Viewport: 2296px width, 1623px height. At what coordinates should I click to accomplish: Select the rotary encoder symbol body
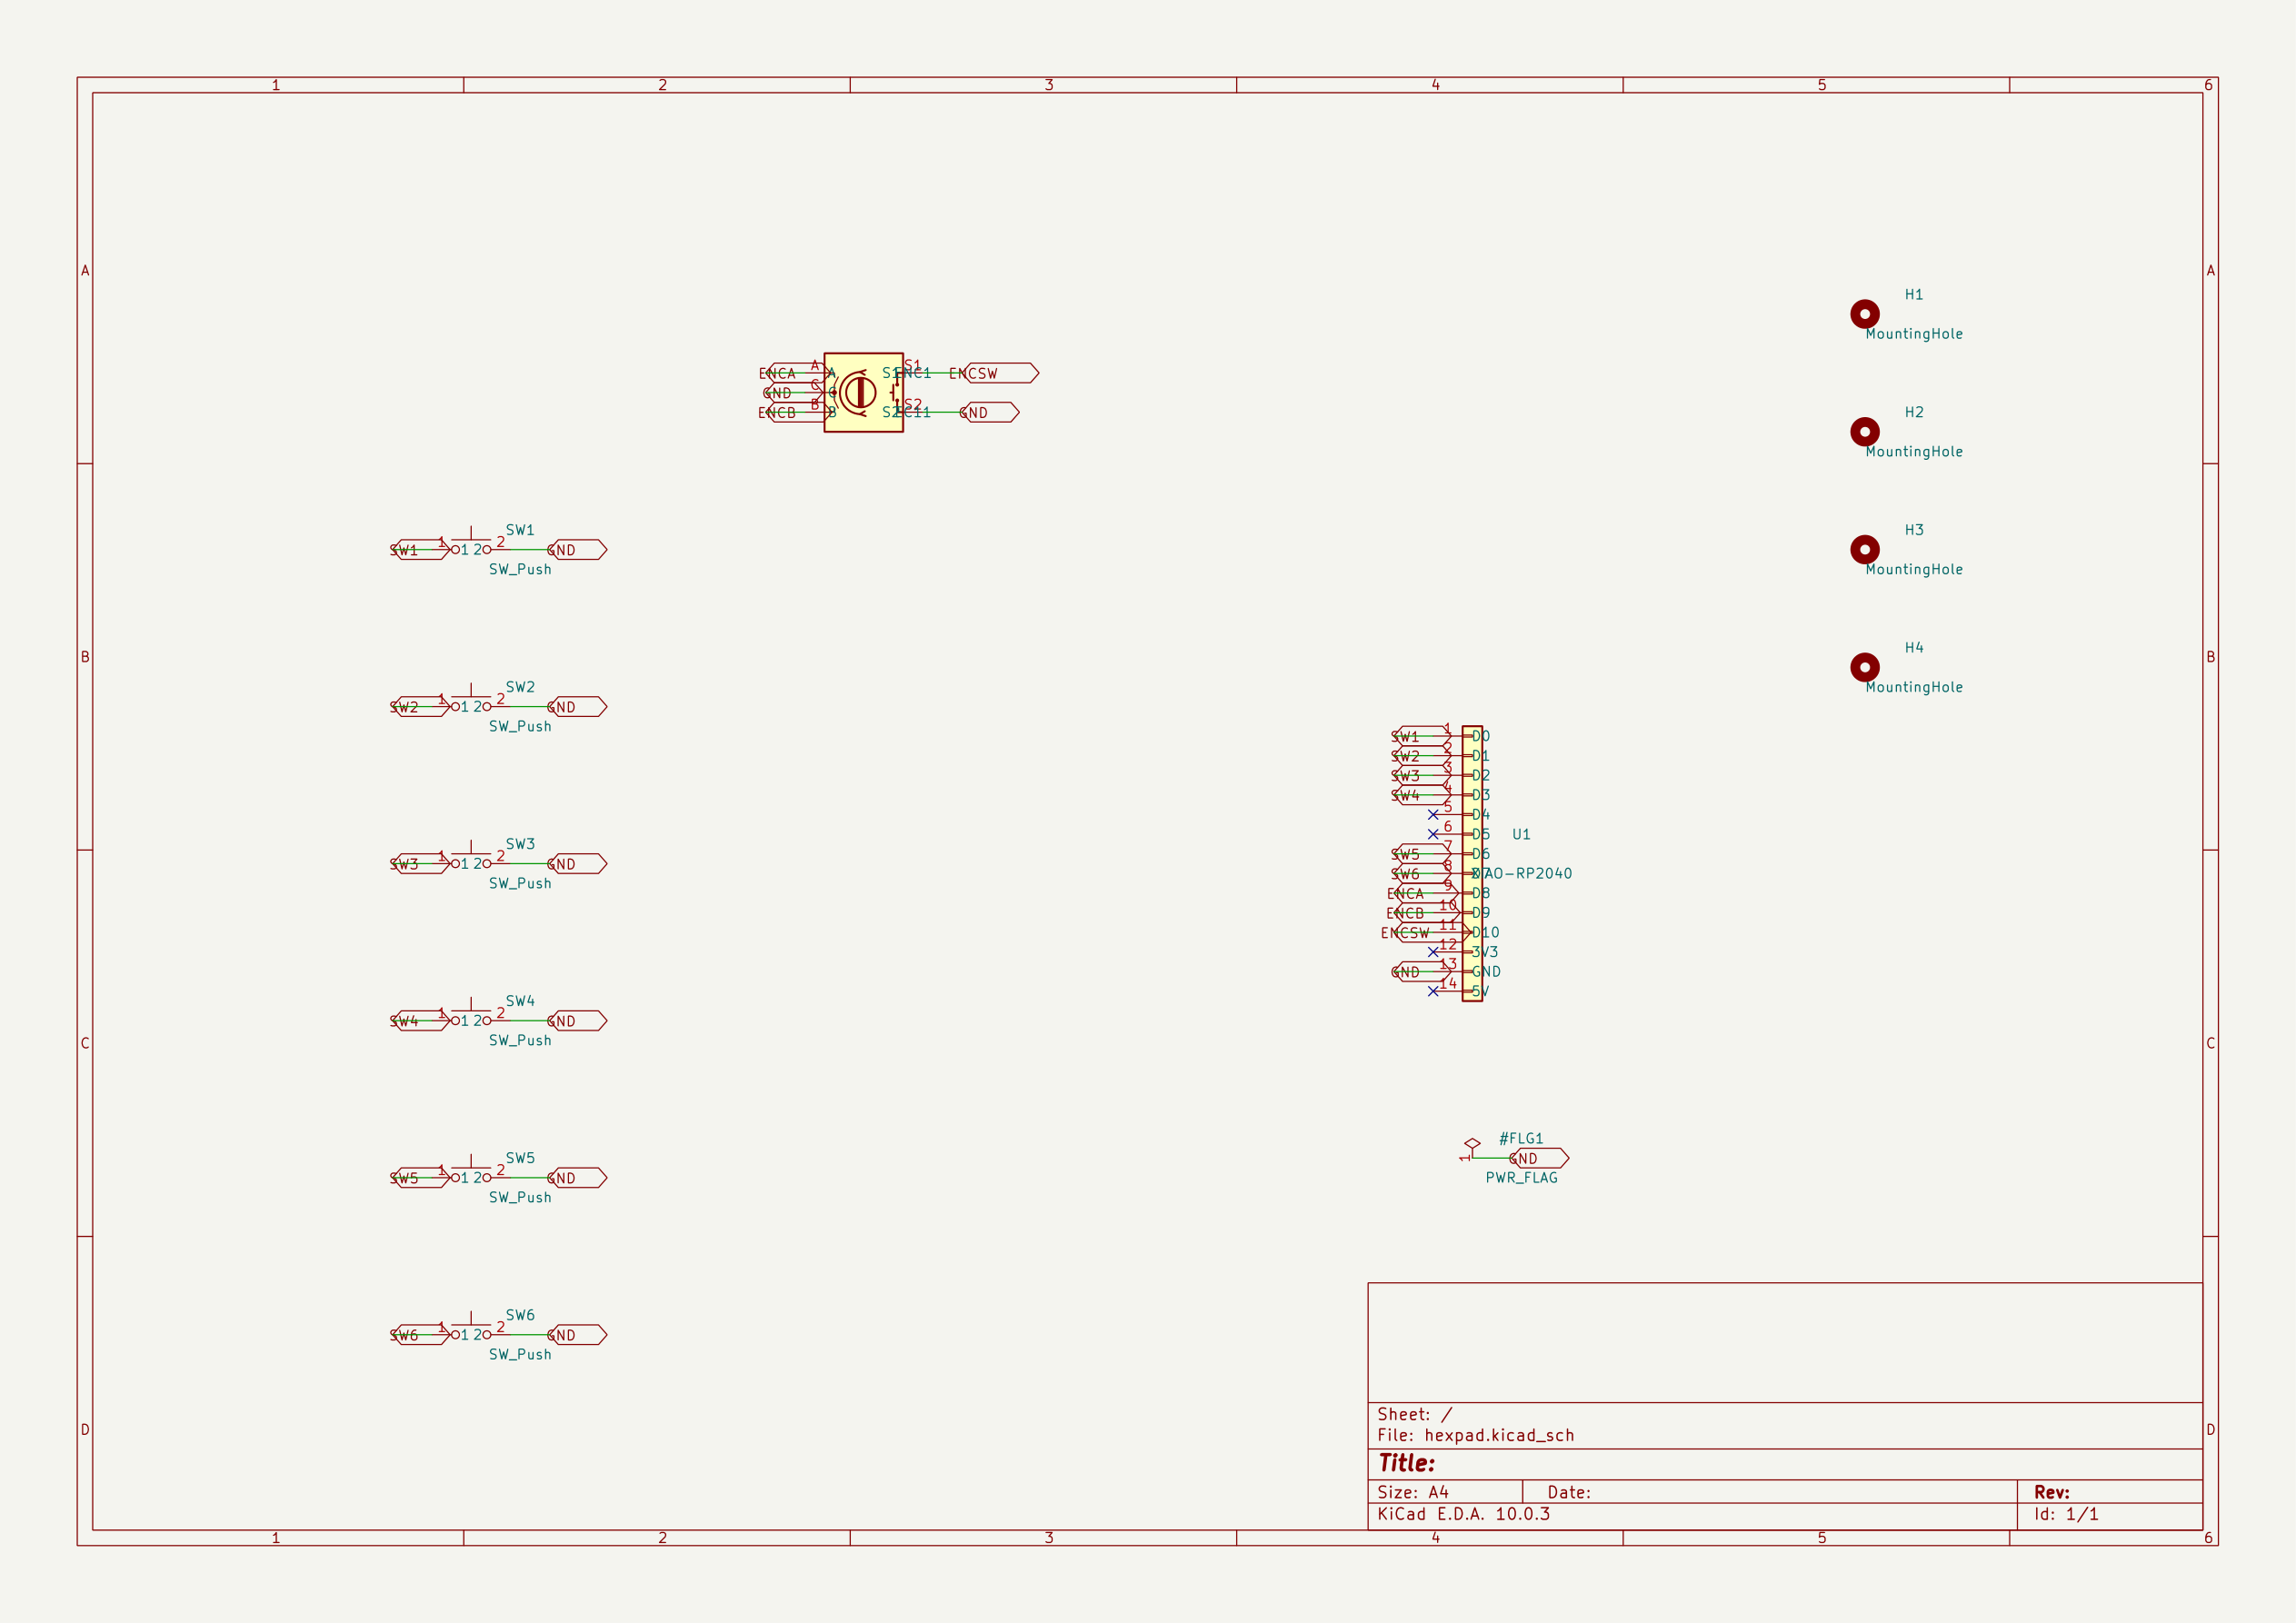[863, 392]
